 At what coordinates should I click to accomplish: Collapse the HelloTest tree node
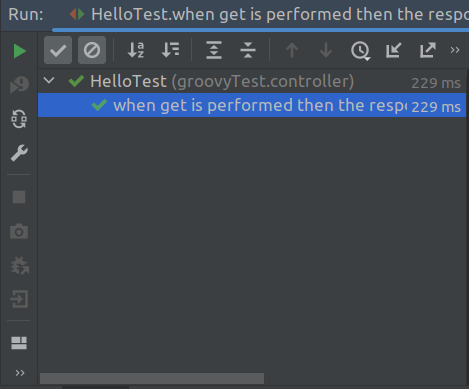coord(49,80)
